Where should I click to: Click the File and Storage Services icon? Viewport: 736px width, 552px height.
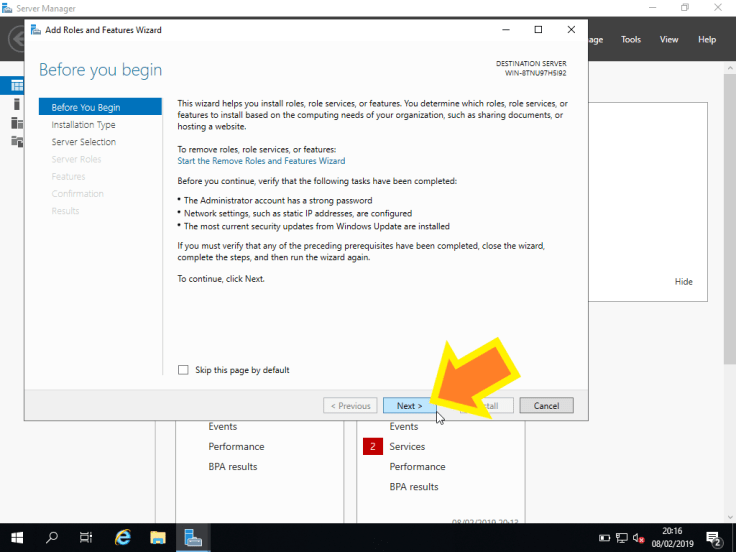coord(17,142)
